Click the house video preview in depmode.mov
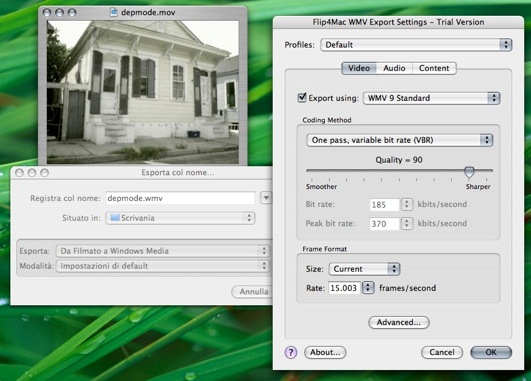Viewport: 531px width, 381px height. (x=143, y=92)
